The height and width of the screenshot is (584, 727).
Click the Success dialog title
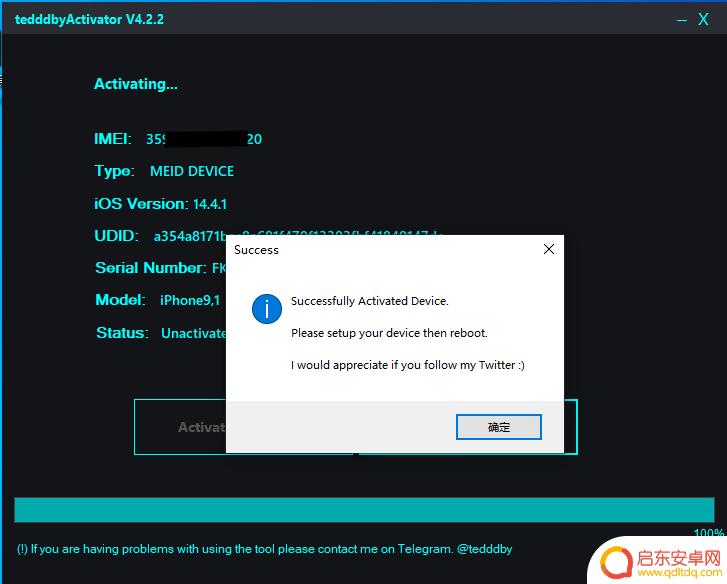point(256,250)
